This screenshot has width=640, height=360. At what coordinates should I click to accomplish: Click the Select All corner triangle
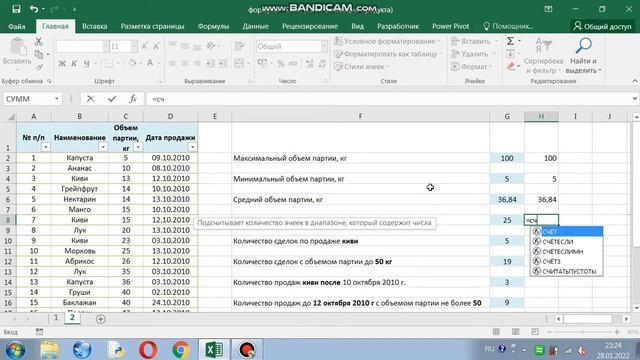point(11,117)
